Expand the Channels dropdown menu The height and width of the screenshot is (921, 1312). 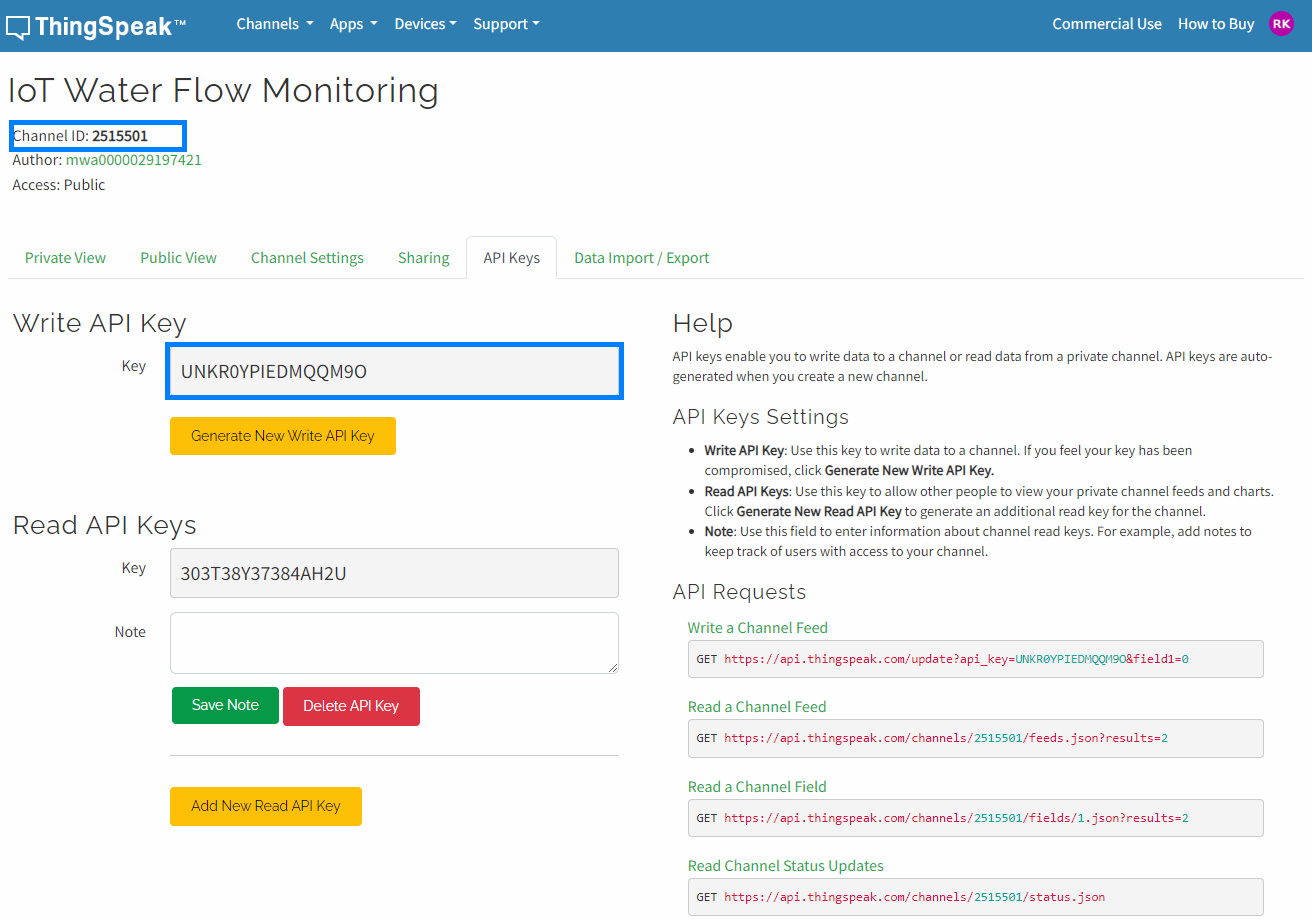pyautogui.click(x=275, y=24)
